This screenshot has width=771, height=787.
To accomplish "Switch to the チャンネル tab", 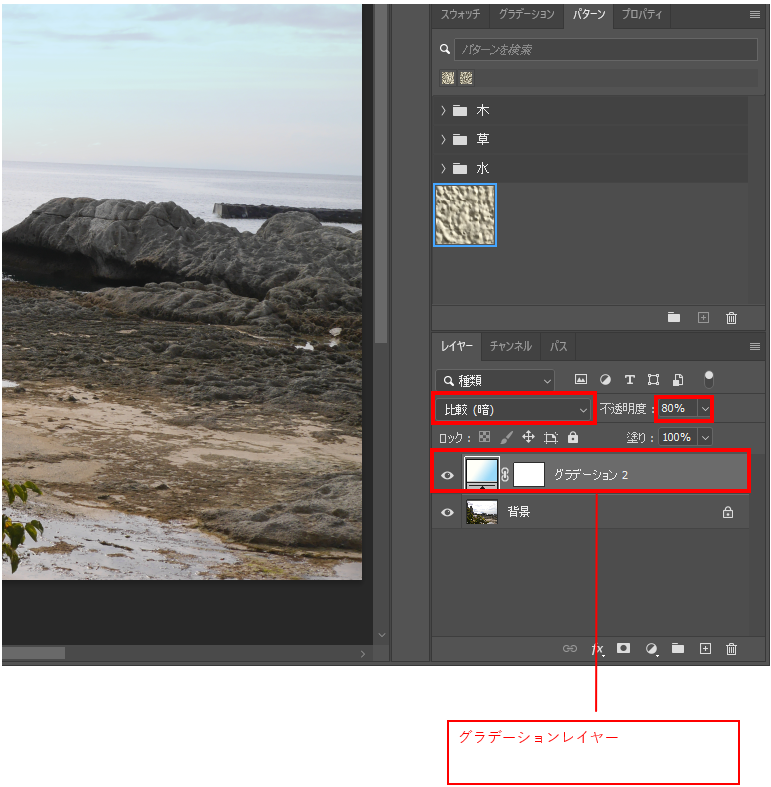I will [510, 346].
